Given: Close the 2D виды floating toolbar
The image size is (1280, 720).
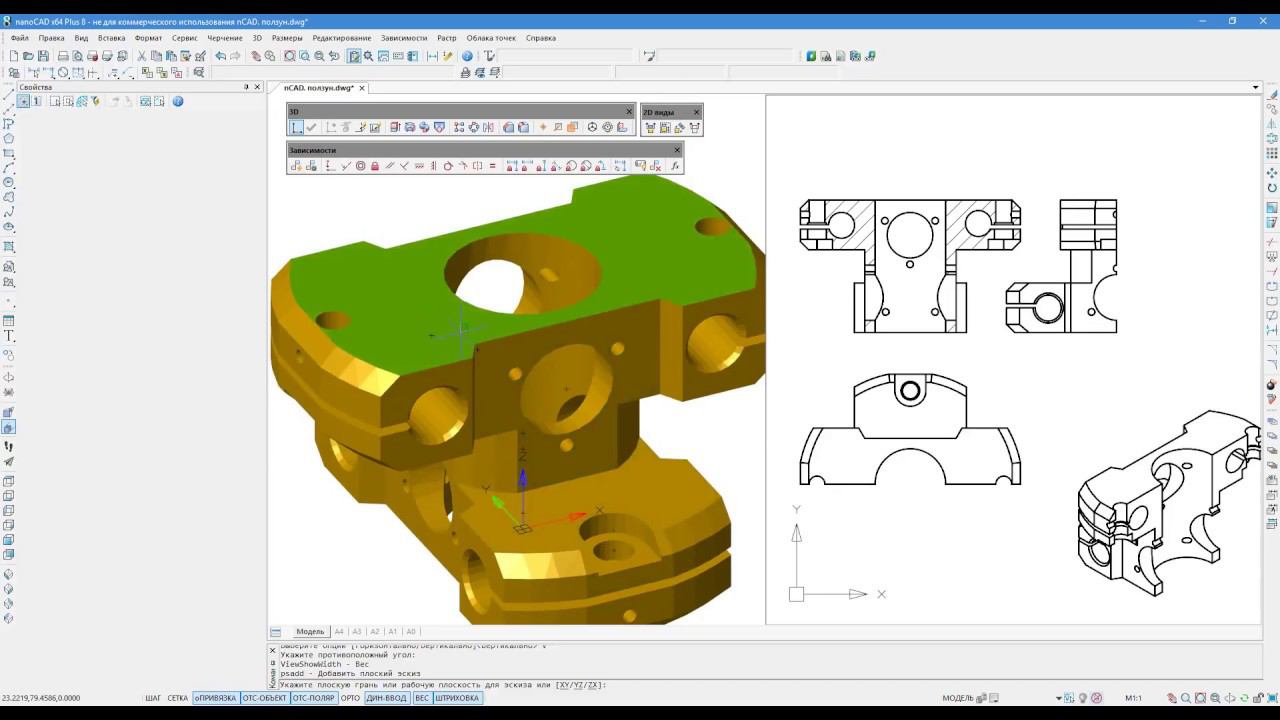Looking at the screenshot, I should coord(697,111).
